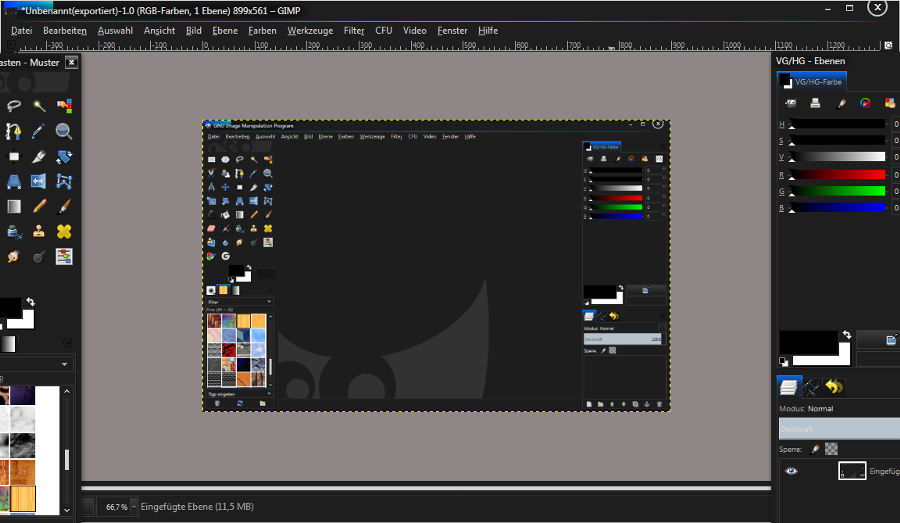This screenshot has height=523, width=900.
Task: Select the Flip tool in toolbox
Action: [40, 181]
